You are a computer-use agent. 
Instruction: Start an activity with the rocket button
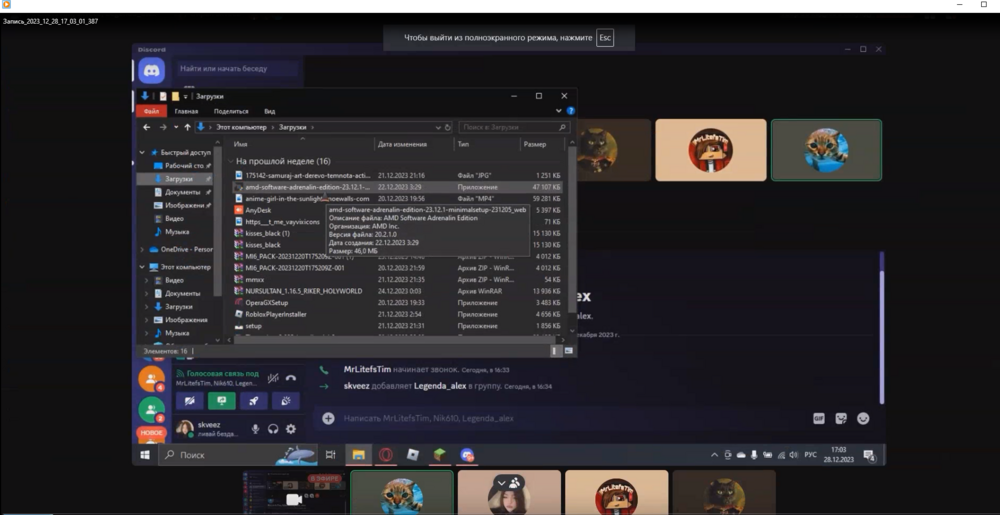point(253,401)
